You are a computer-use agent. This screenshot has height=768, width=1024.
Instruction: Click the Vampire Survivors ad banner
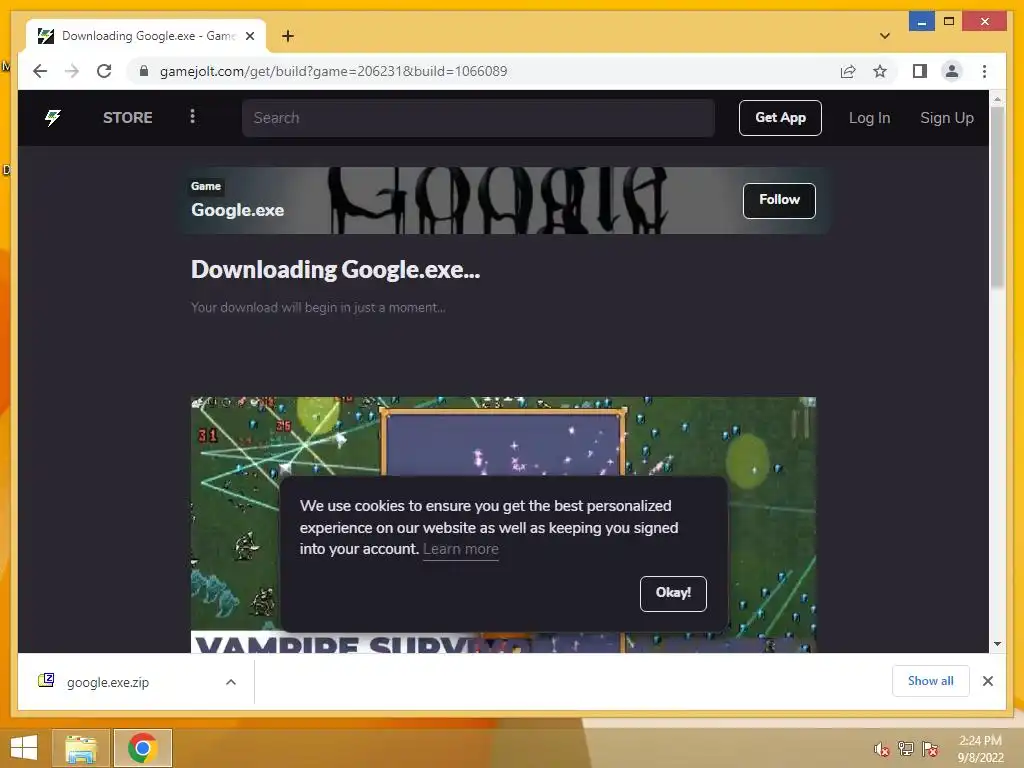[503, 524]
